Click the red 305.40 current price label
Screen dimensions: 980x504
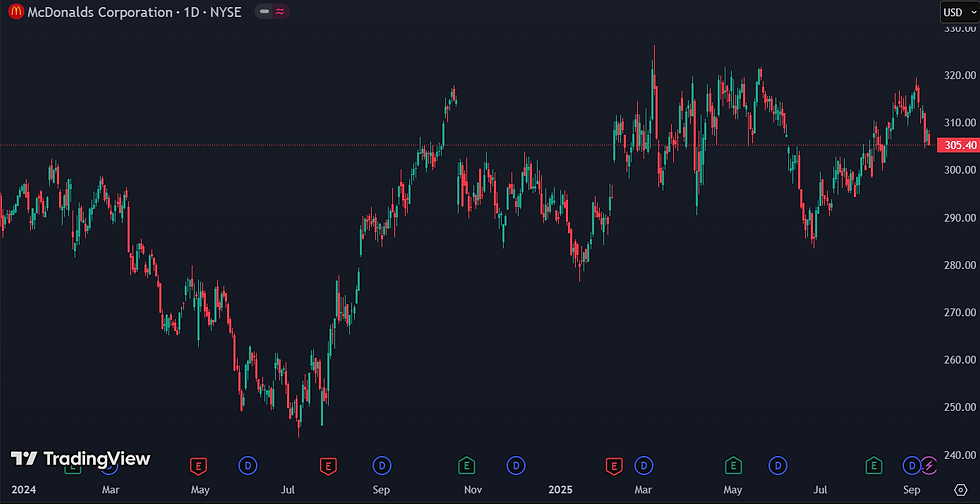[960, 145]
